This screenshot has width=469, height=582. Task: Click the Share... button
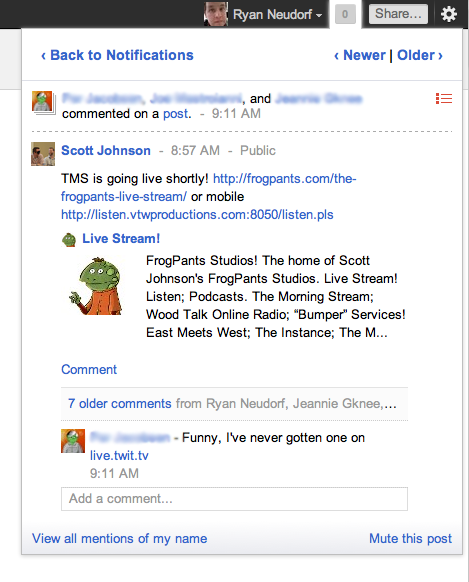point(398,14)
